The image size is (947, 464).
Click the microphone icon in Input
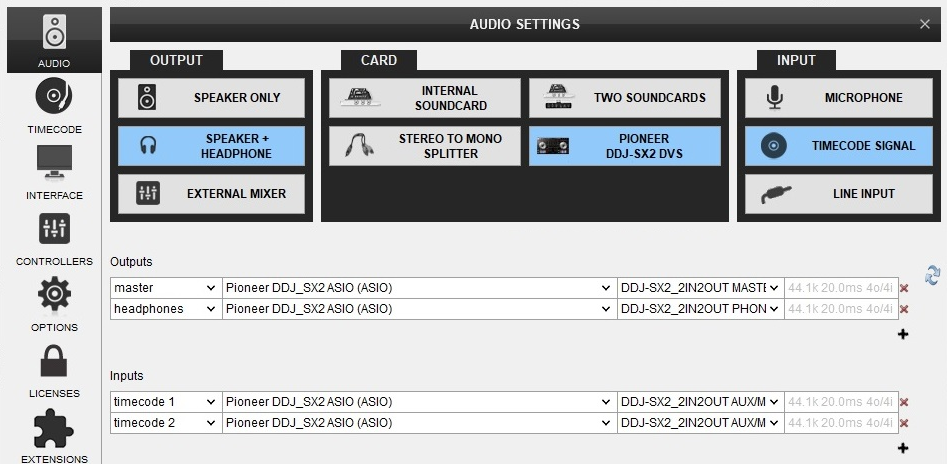pos(775,97)
